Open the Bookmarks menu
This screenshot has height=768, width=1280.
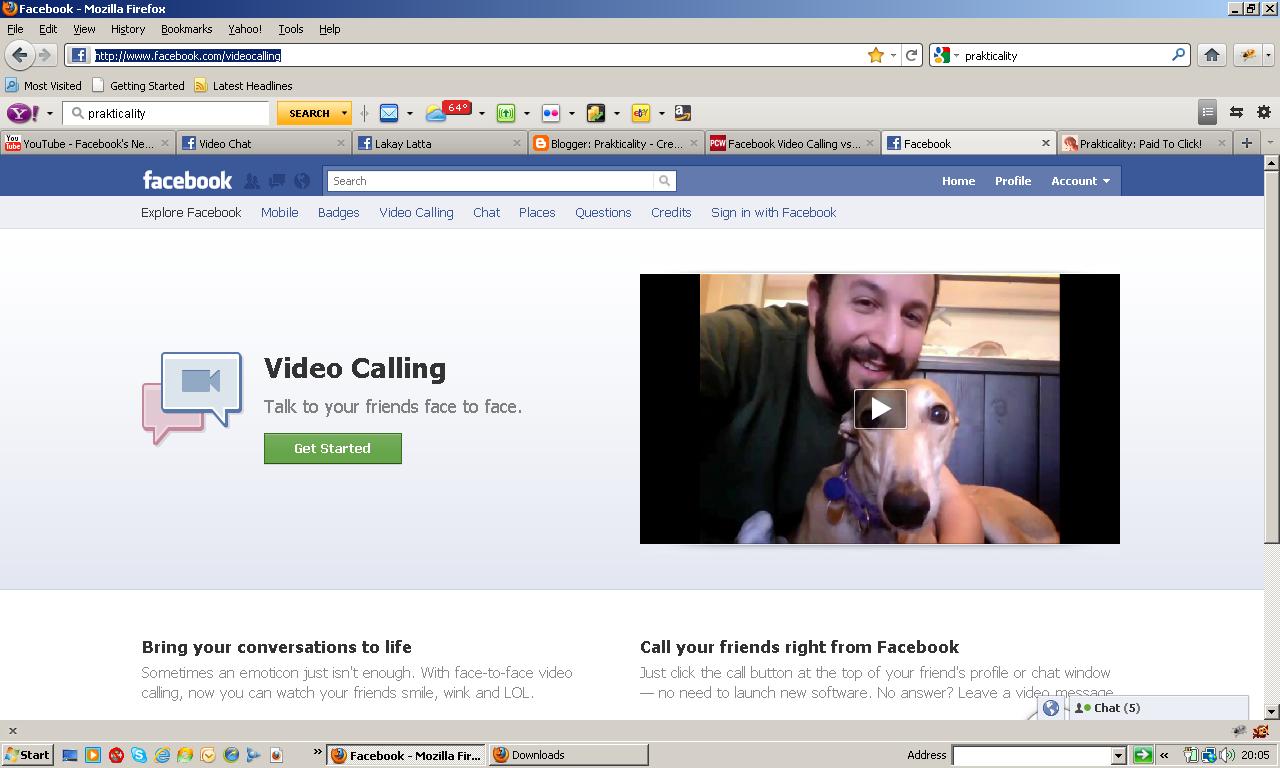coord(187,29)
